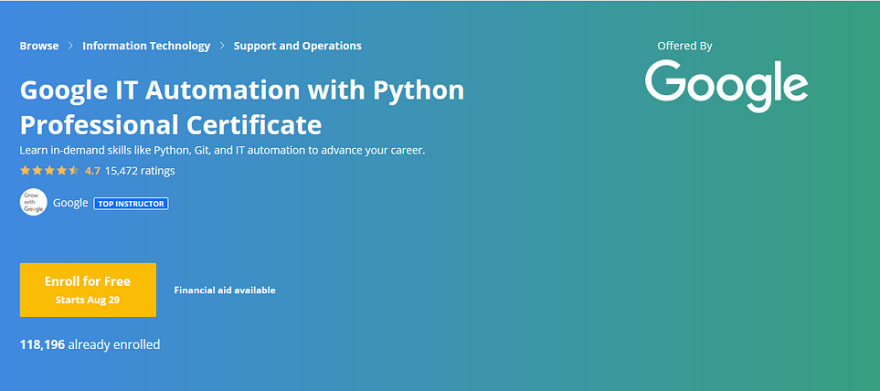The height and width of the screenshot is (391, 880).
Task: Click the 15,472 ratings text
Action: pyautogui.click(x=140, y=171)
